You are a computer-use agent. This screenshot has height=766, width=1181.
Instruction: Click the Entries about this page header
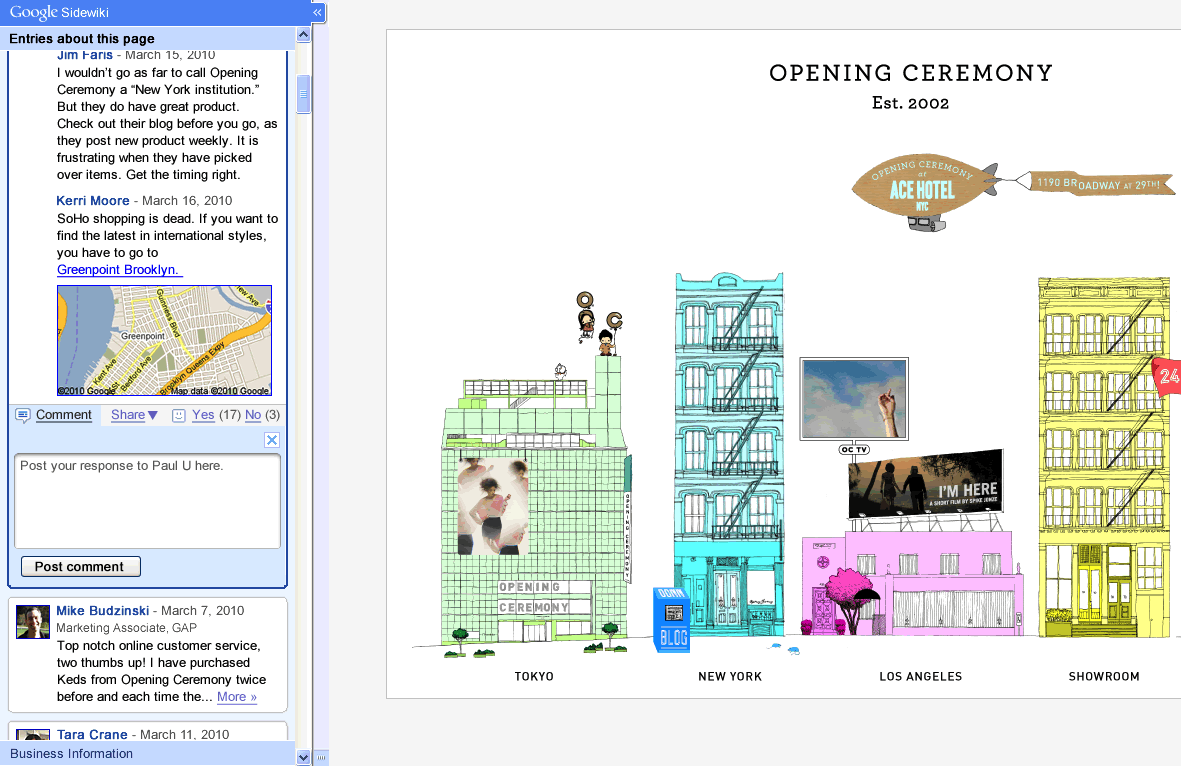tap(82, 39)
